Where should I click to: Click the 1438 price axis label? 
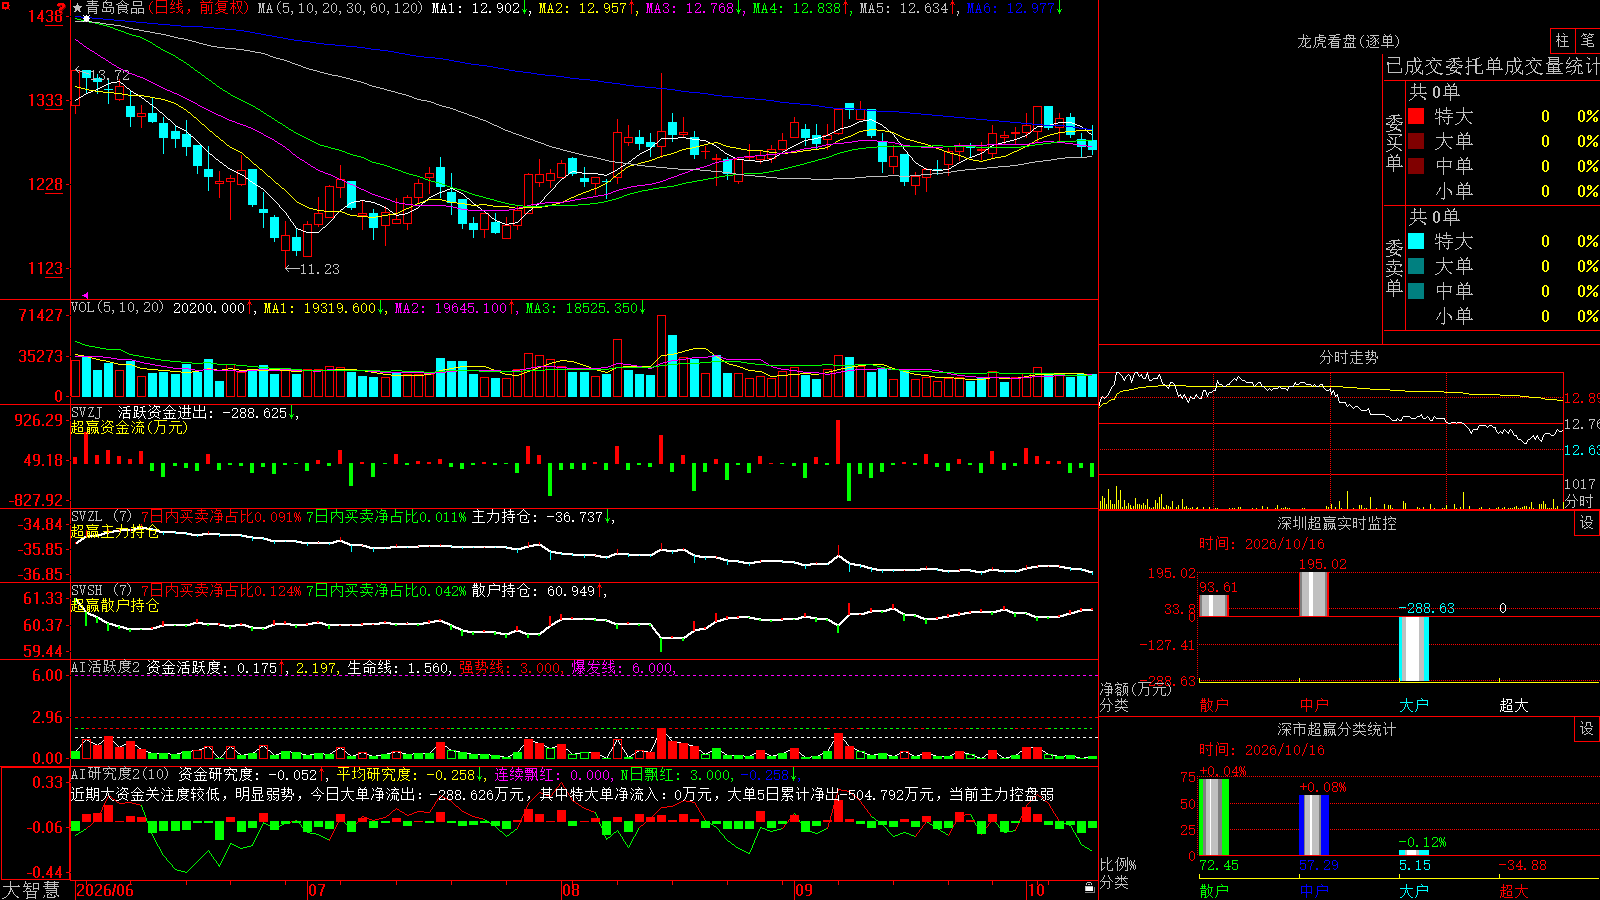click(x=46, y=16)
